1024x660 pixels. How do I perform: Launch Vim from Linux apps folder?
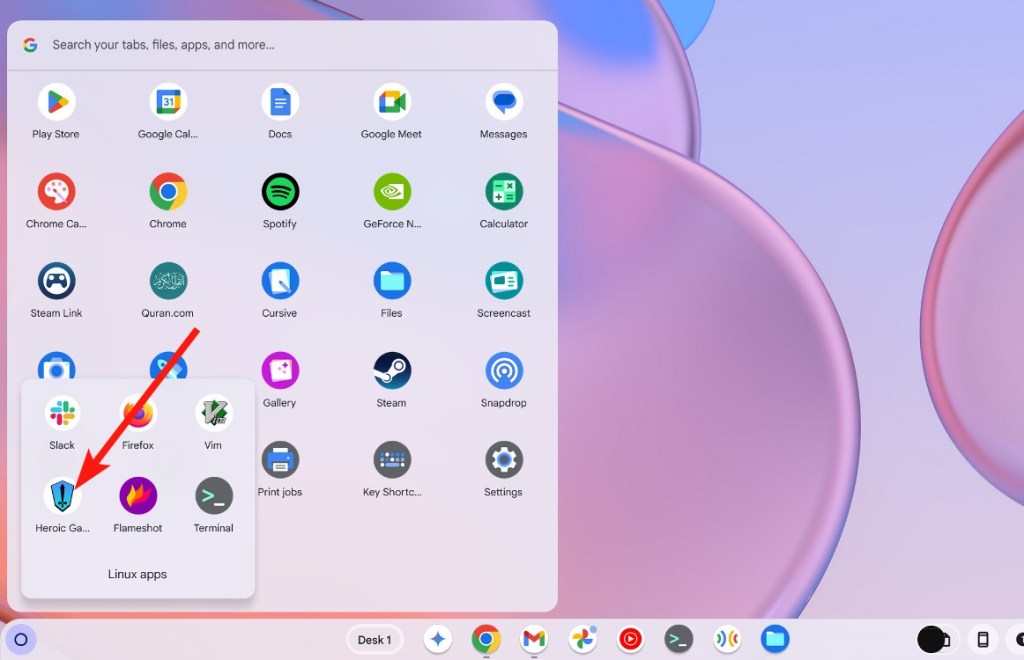(x=214, y=413)
